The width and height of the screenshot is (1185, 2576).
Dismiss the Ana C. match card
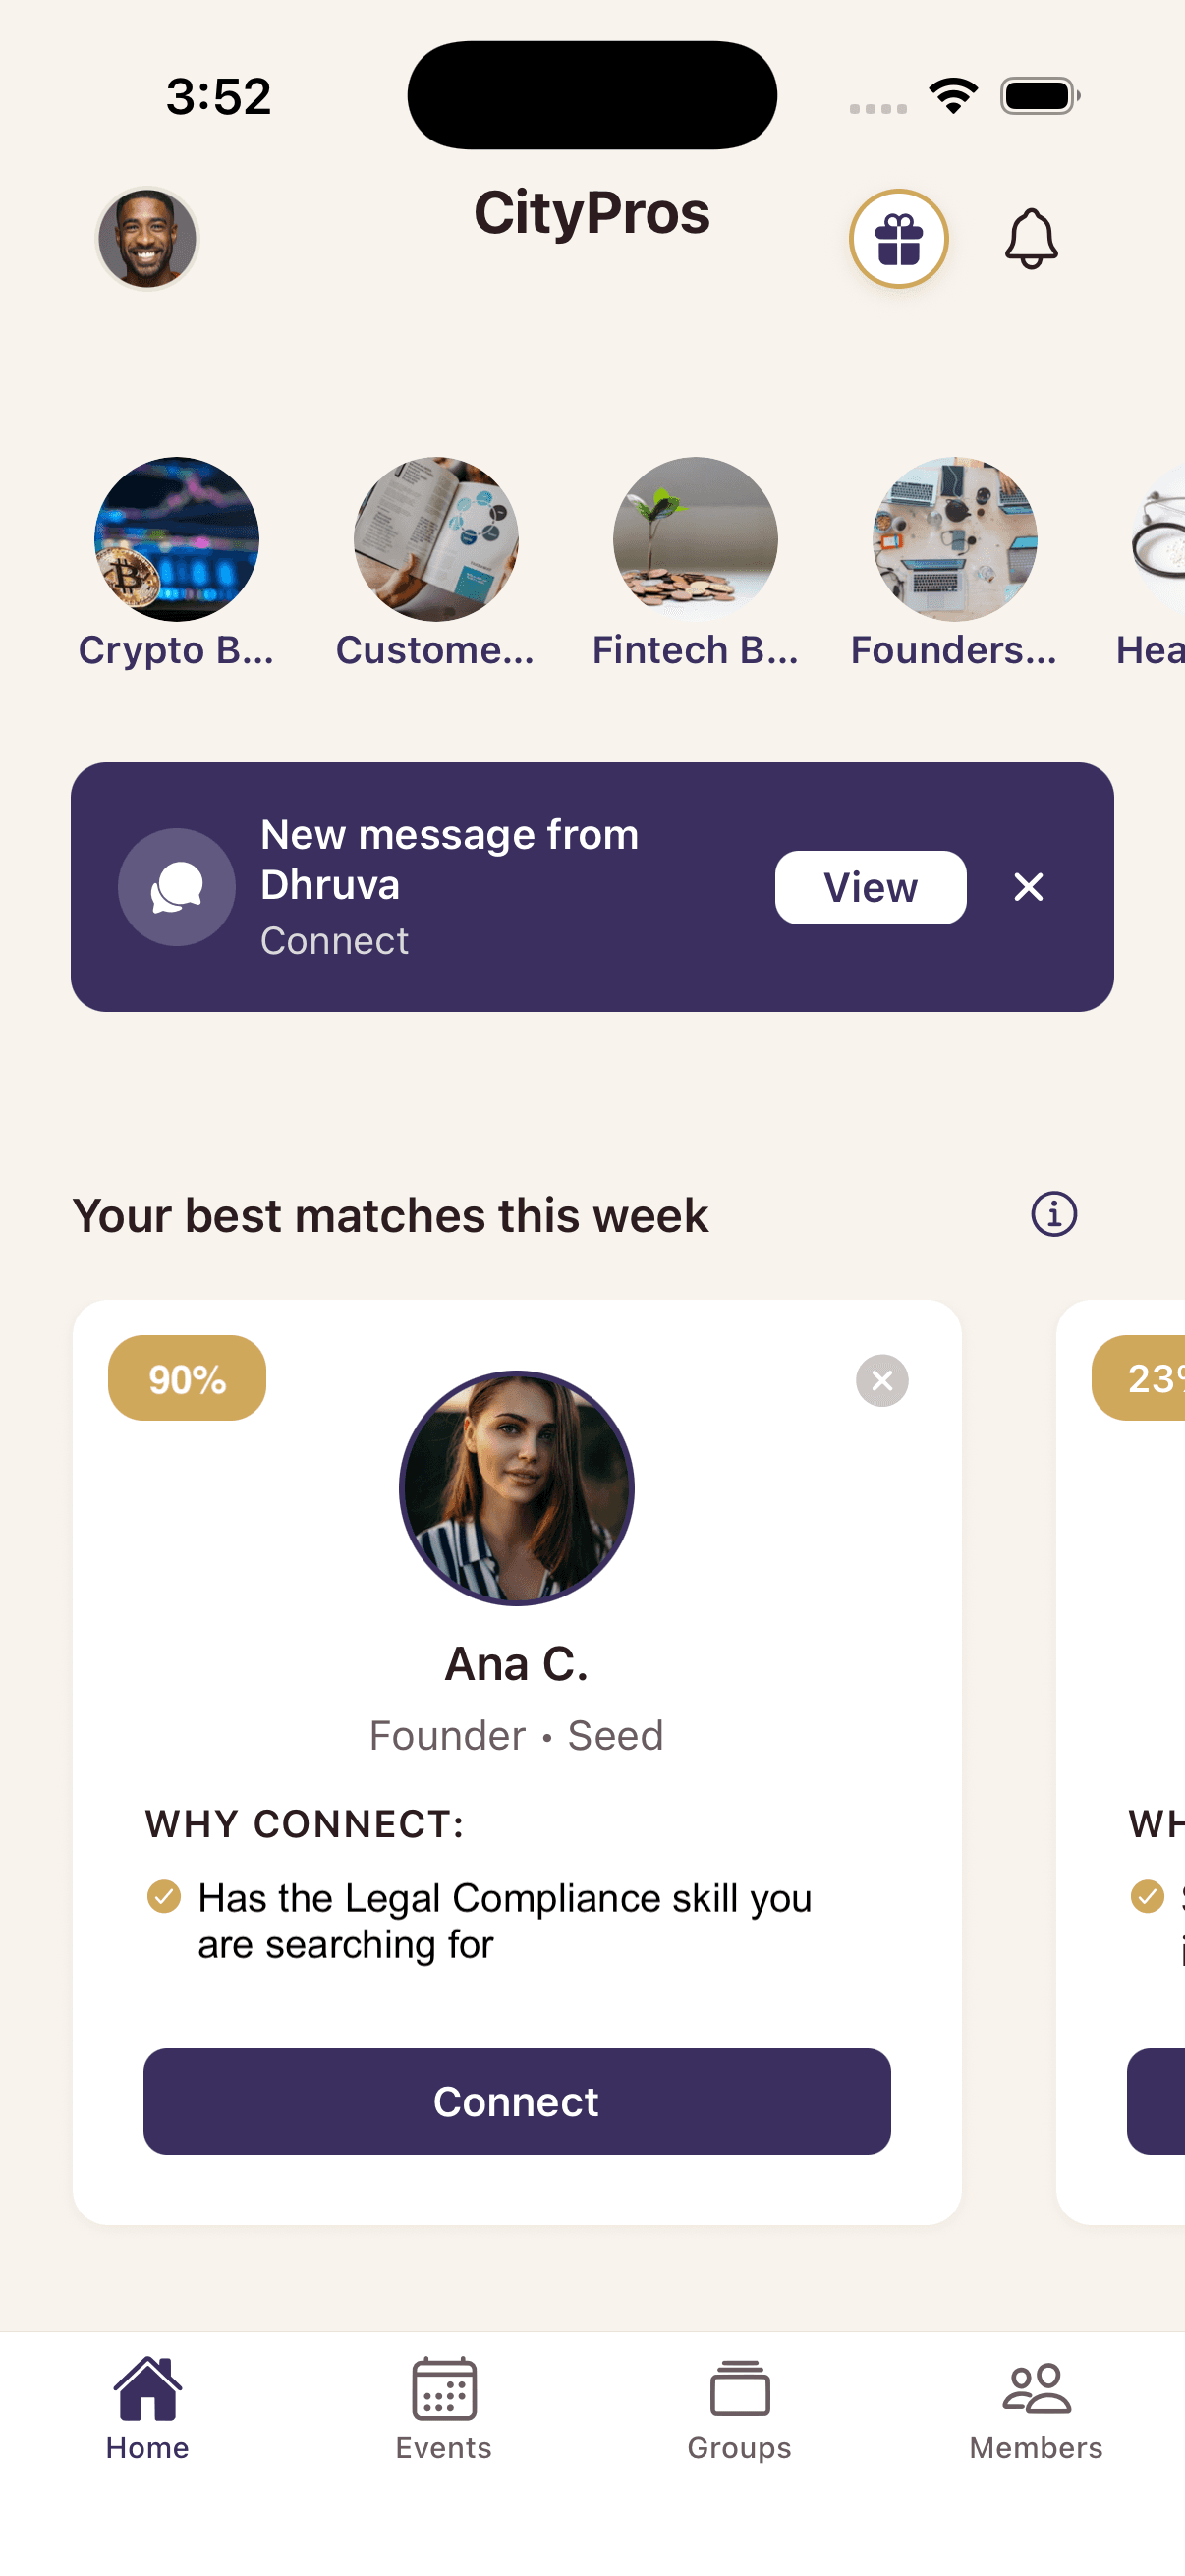point(881,1380)
